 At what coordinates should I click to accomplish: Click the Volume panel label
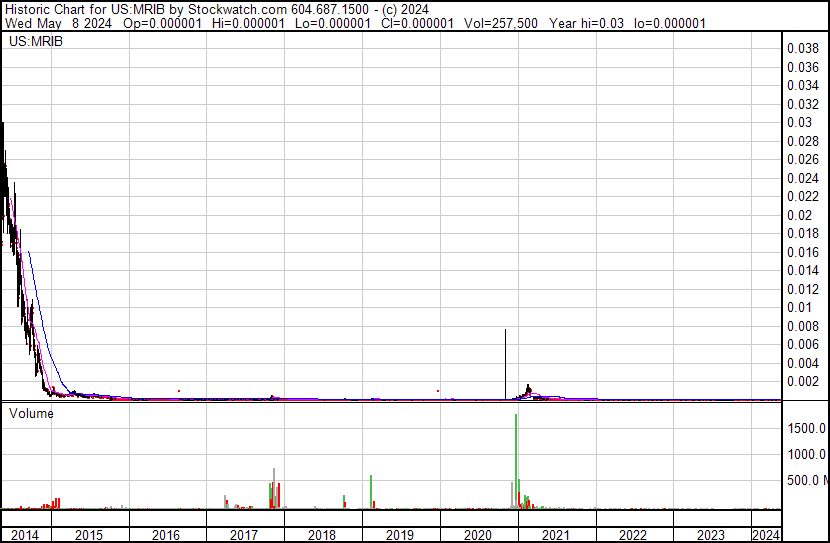pyautogui.click(x=31, y=413)
